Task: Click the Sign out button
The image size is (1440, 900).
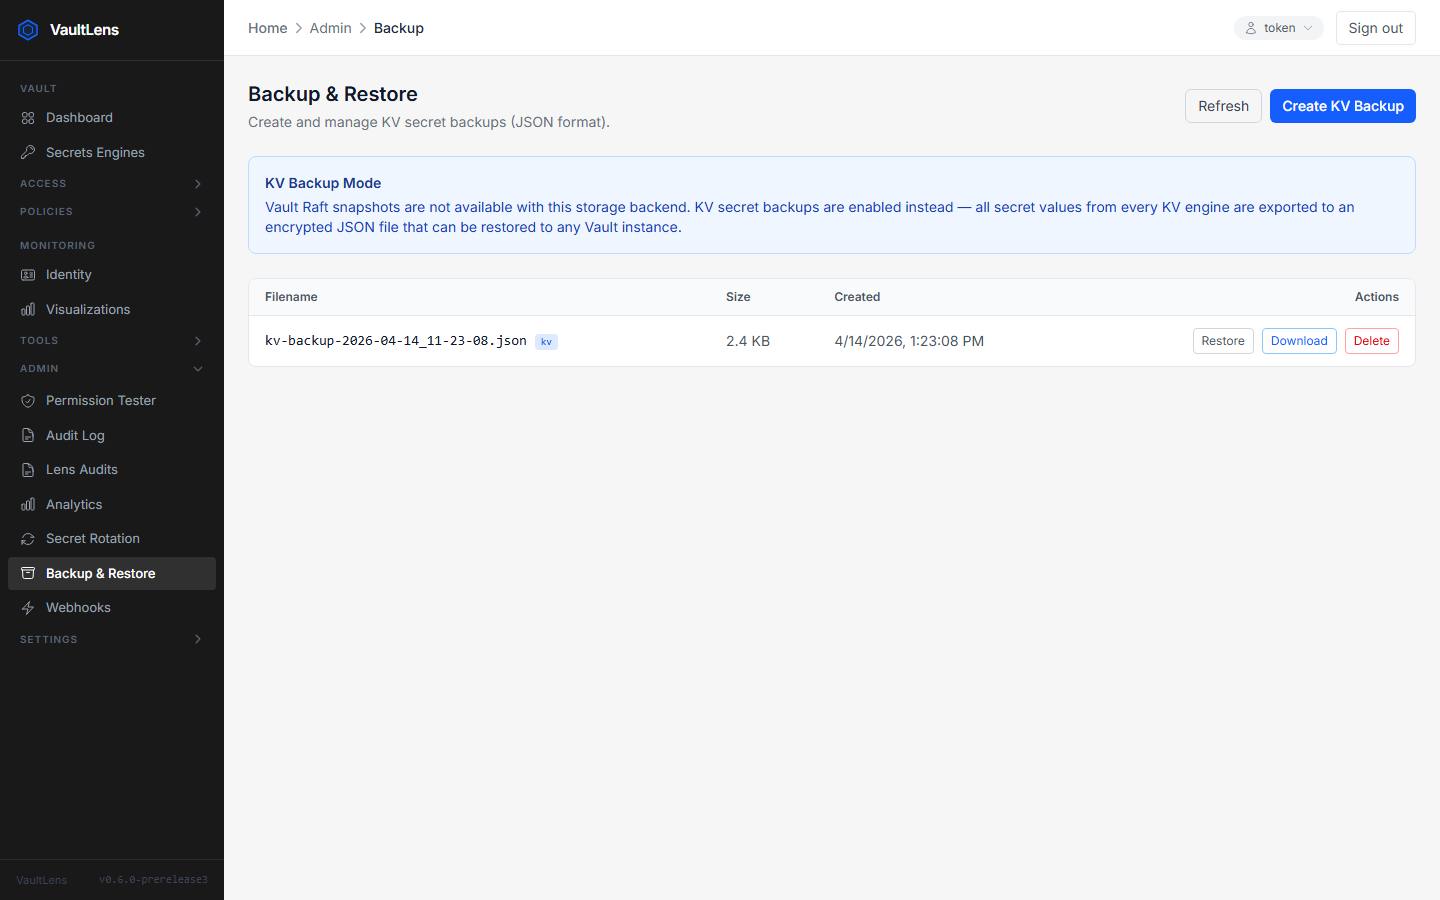Action: pos(1375,28)
